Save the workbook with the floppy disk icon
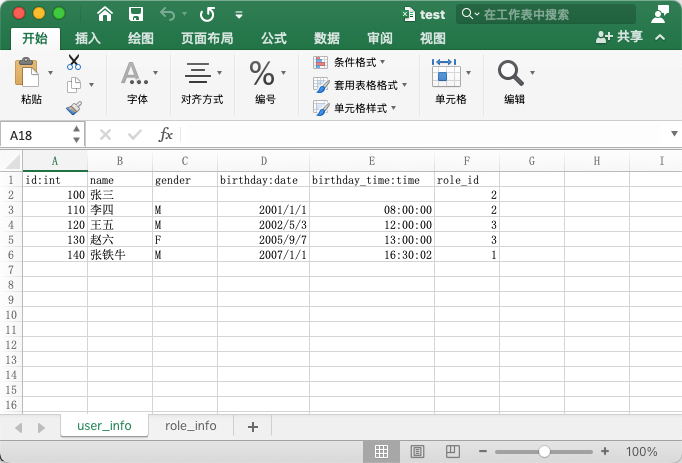This screenshot has height=463, width=682. pyautogui.click(x=136, y=14)
